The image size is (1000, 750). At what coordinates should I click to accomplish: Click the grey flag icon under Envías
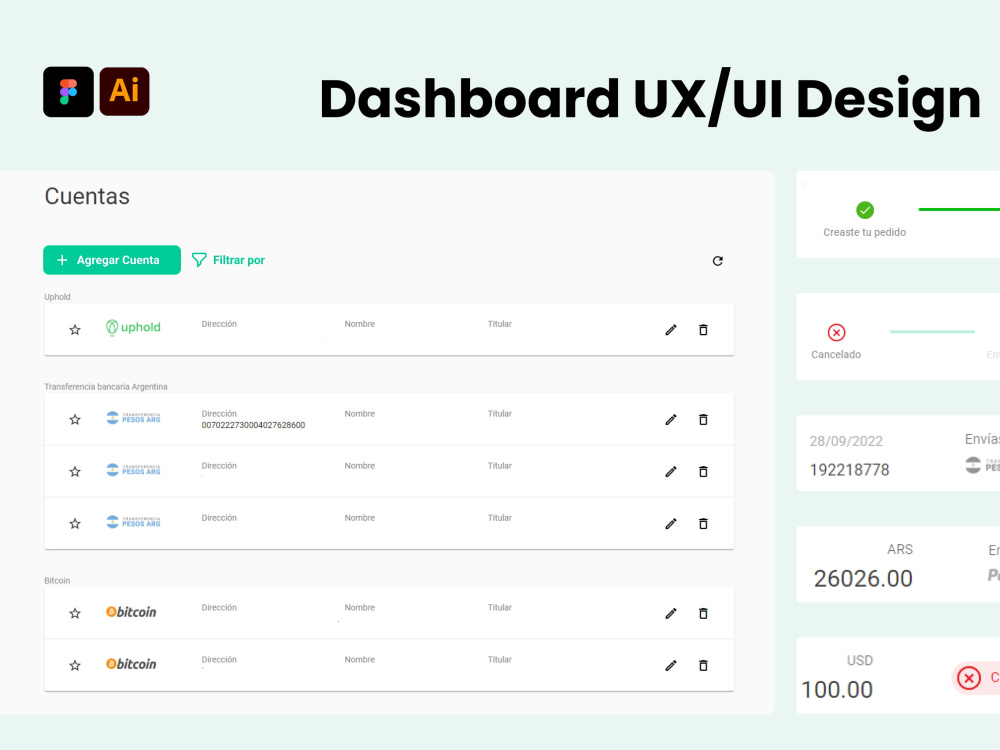[973, 465]
